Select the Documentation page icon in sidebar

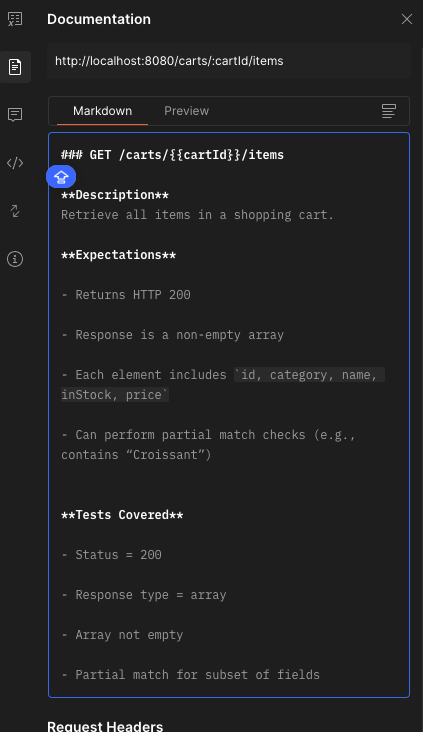coord(15,67)
